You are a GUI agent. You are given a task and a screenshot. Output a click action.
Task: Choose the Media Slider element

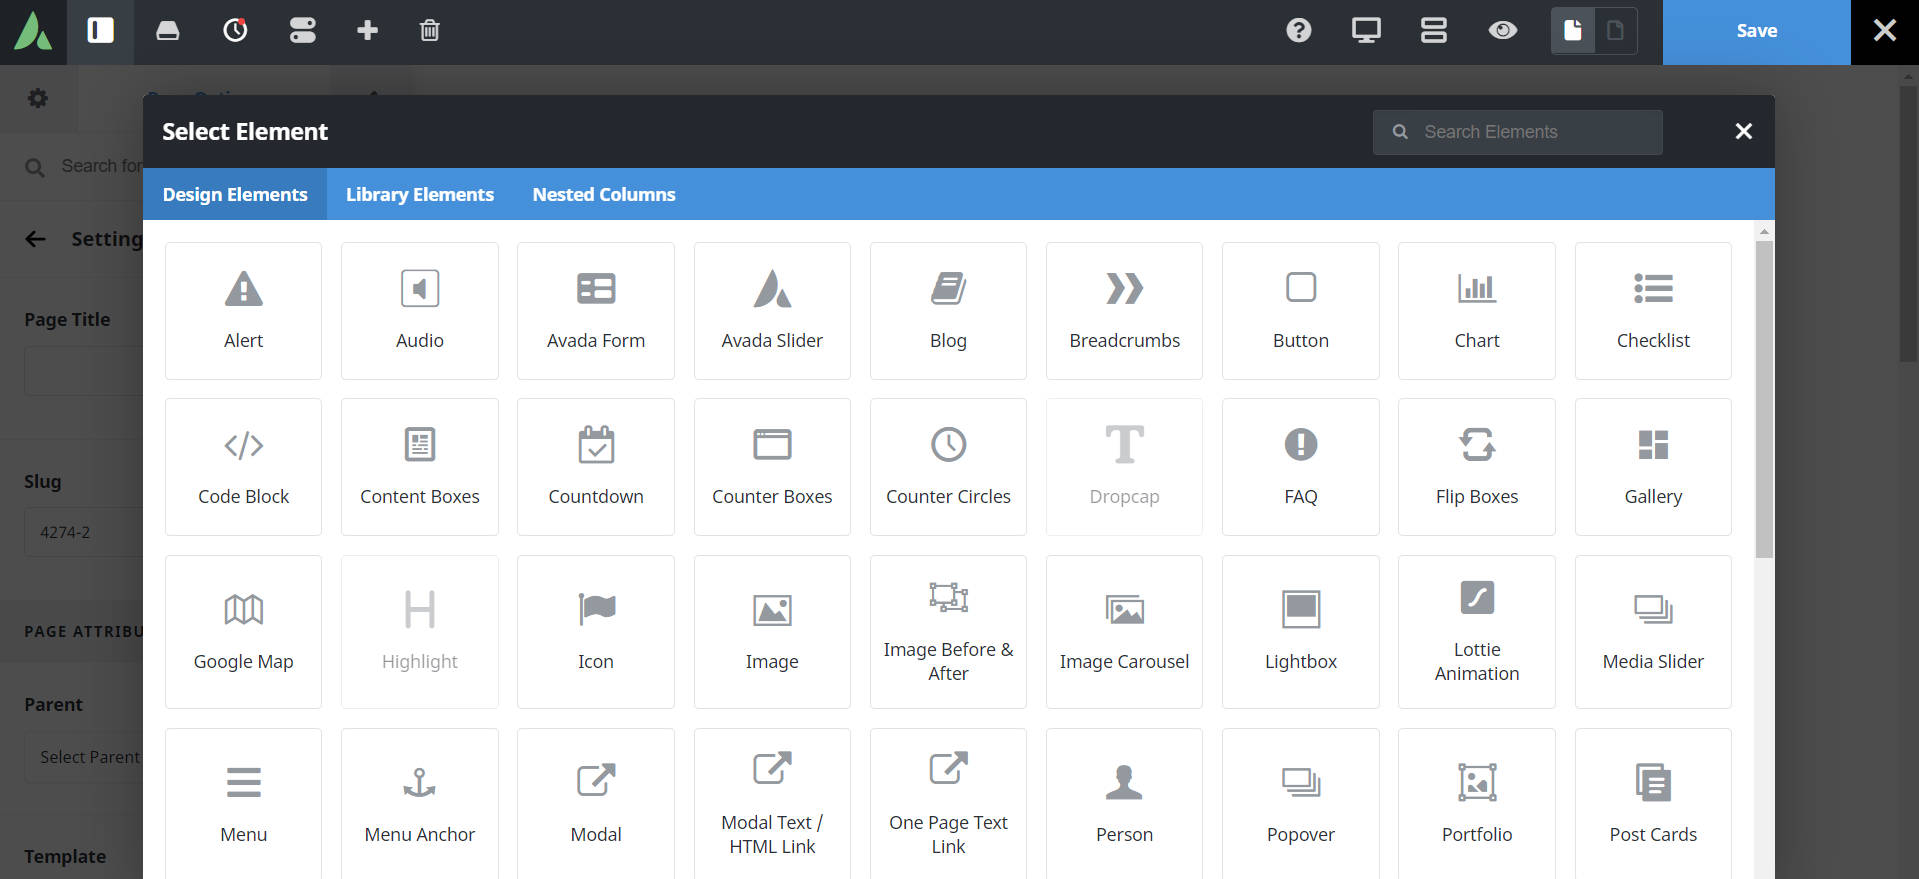click(1653, 632)
